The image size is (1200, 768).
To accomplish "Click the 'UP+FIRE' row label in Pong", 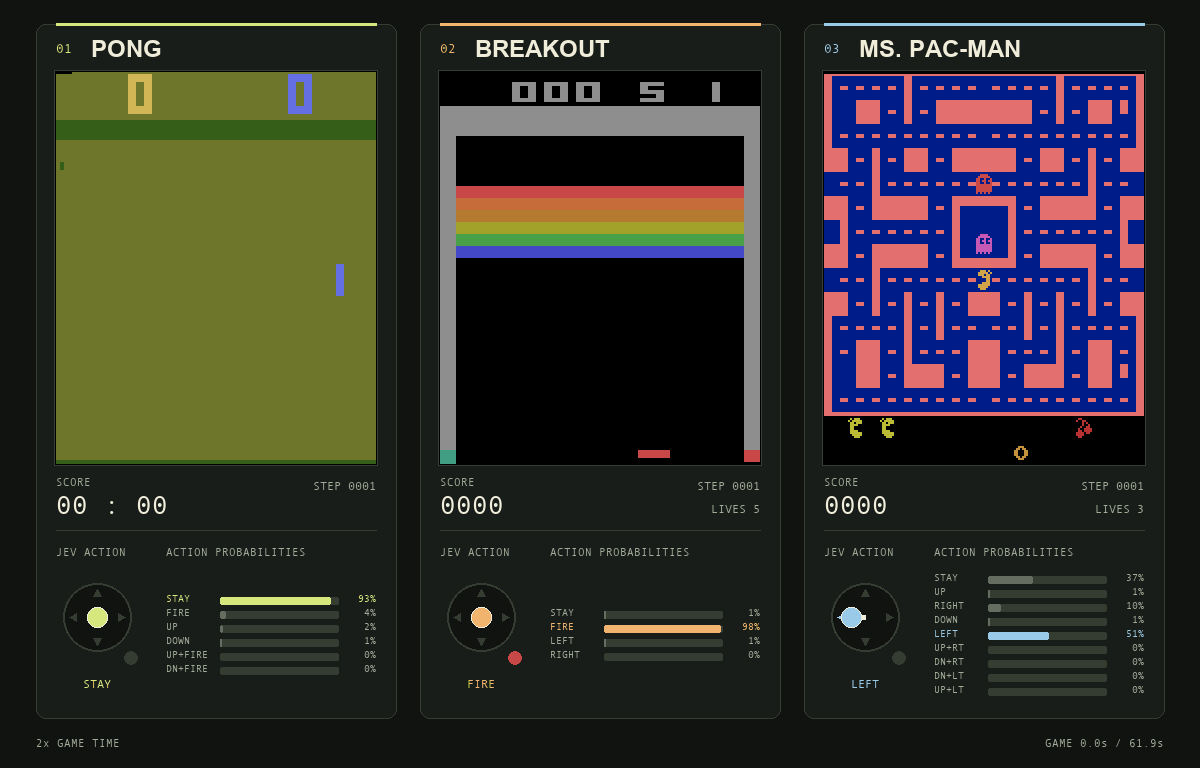I will (x=187, y=657).
